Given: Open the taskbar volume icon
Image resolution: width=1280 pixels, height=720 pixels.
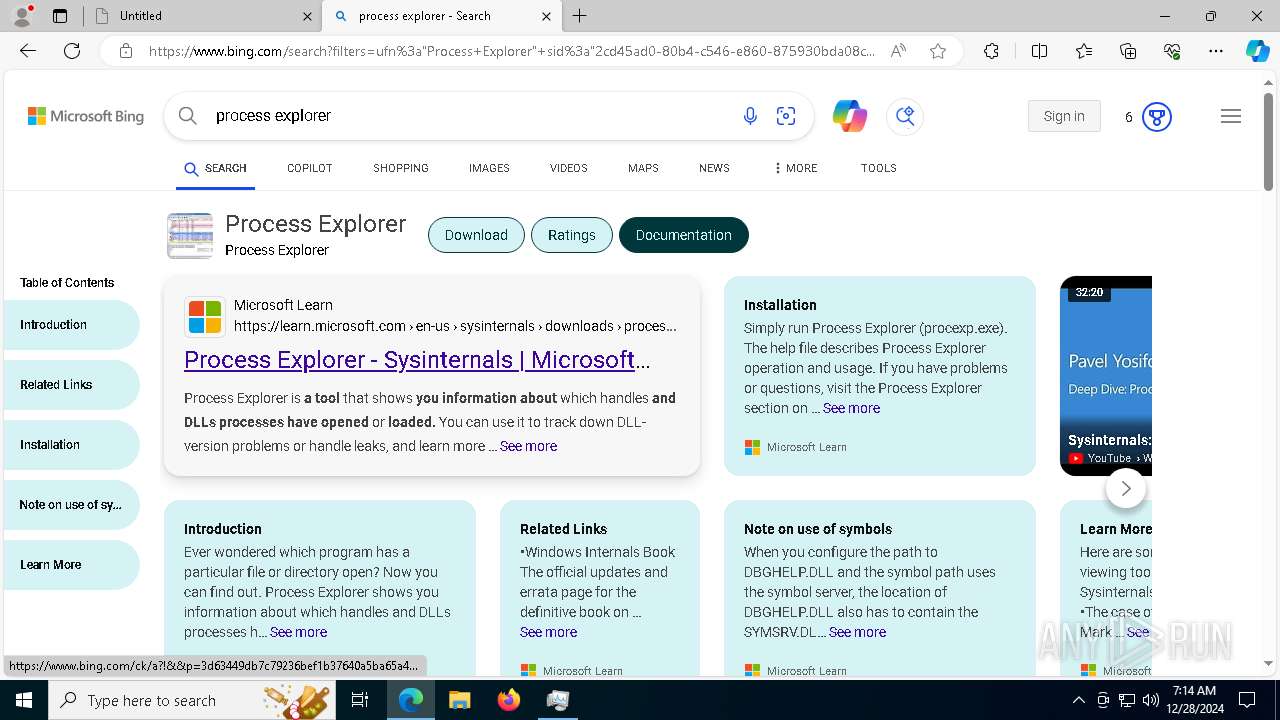Looking at the screenshot, I should 1151,700.
